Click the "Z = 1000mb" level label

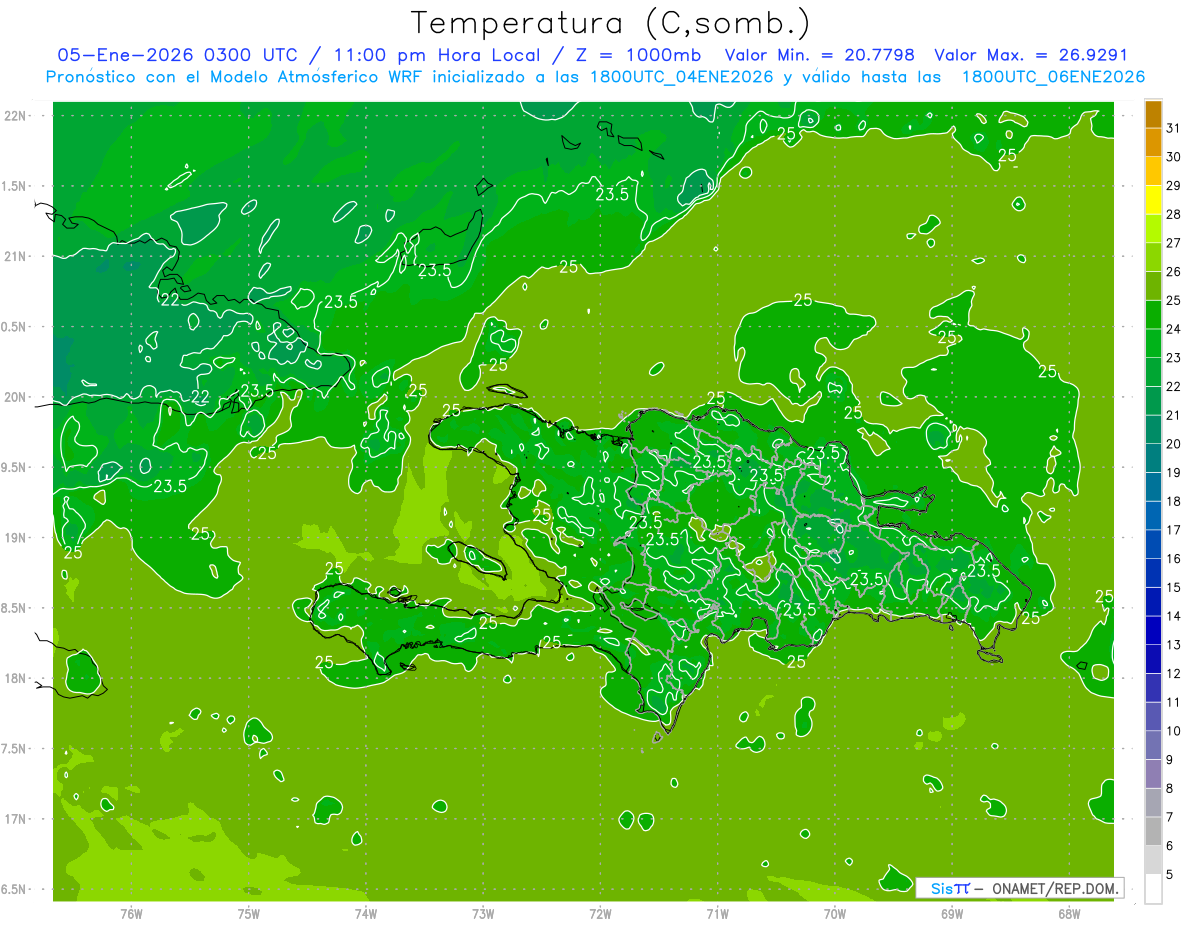coord(641,55)
